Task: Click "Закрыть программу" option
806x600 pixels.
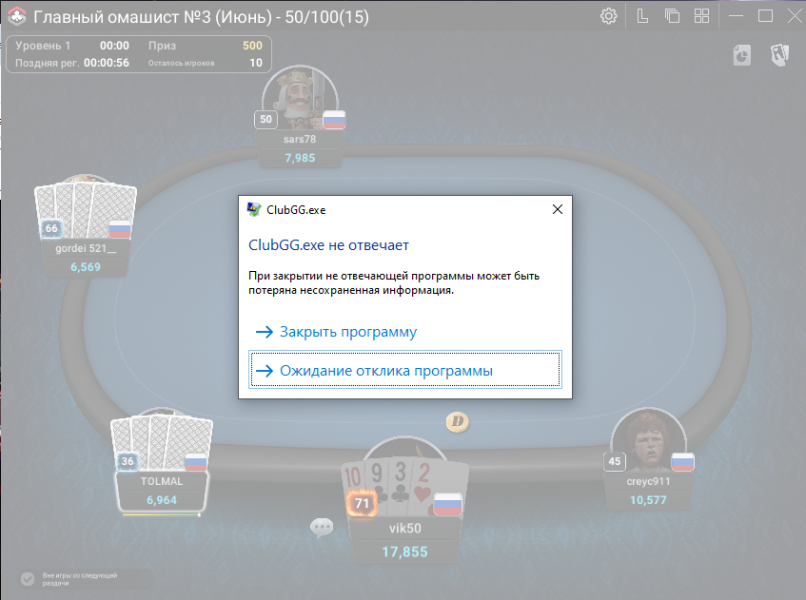Action: (x=348, y=332)
